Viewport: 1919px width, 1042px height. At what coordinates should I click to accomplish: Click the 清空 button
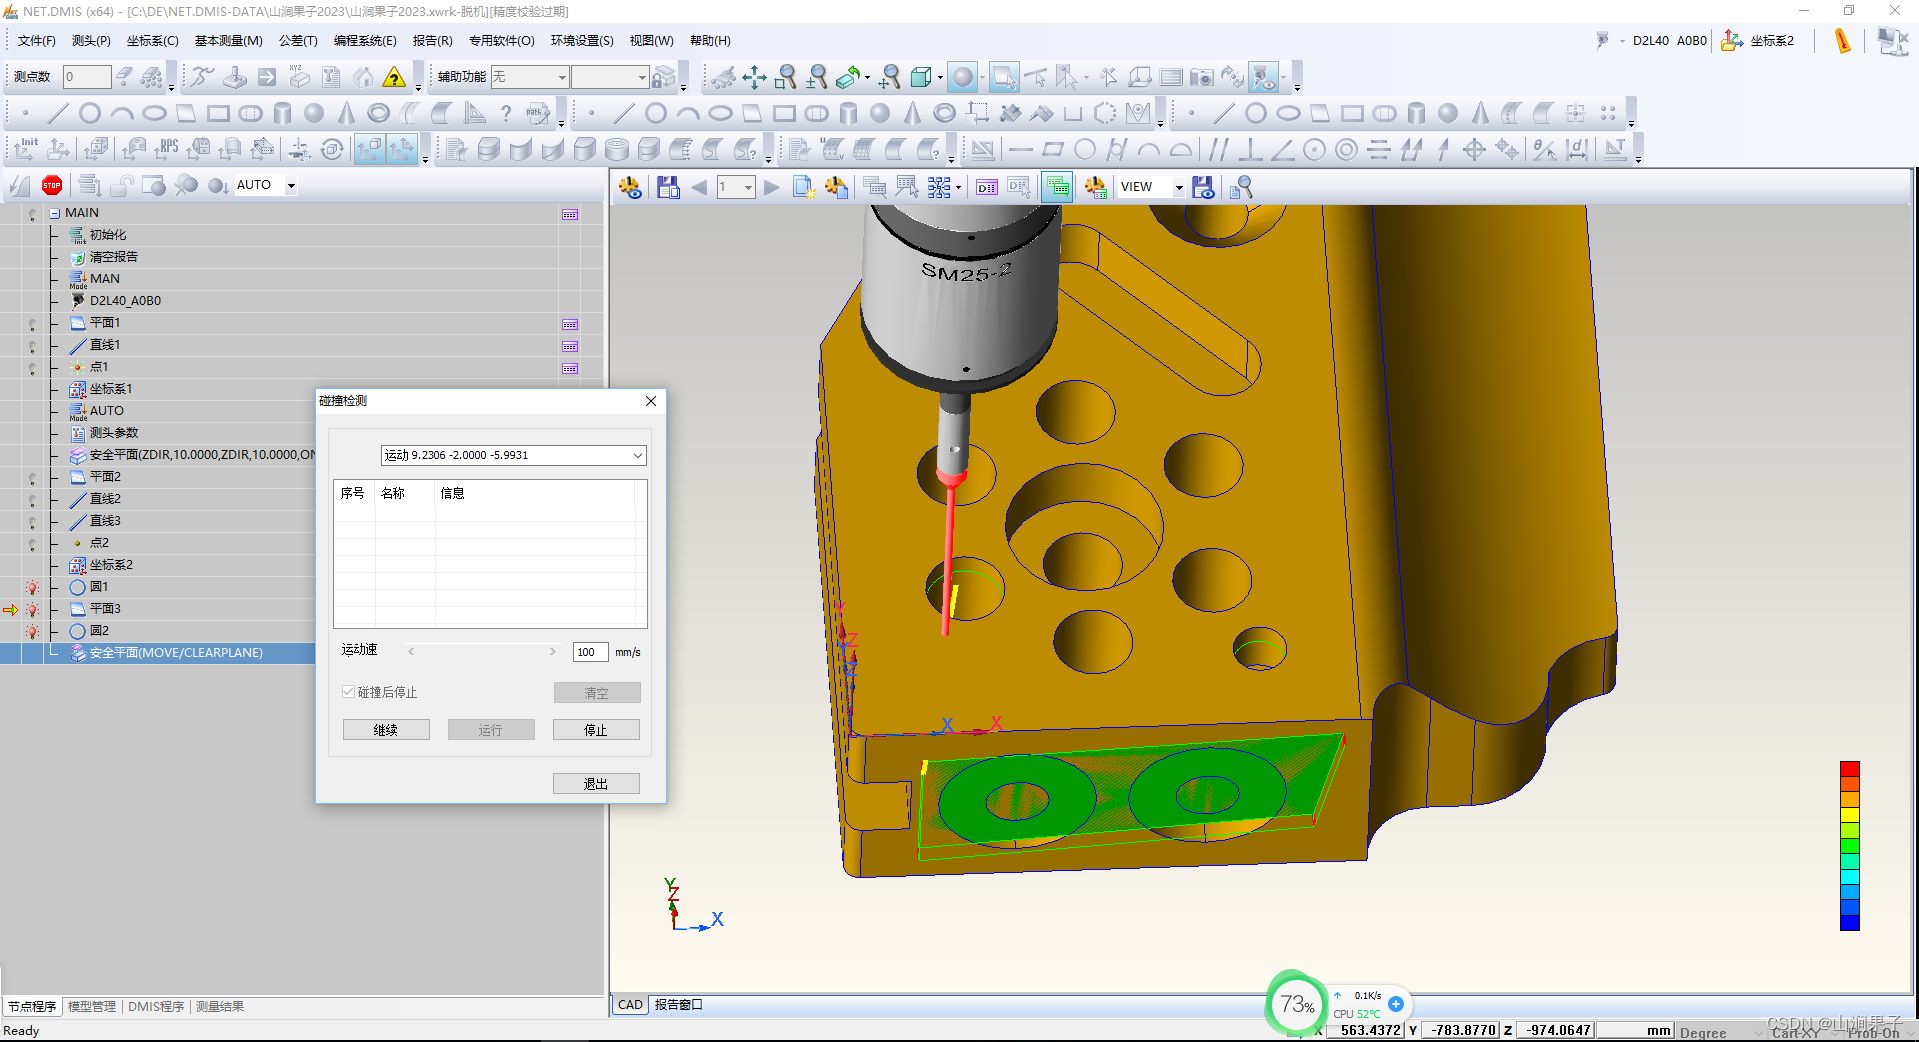pos(597,693)
